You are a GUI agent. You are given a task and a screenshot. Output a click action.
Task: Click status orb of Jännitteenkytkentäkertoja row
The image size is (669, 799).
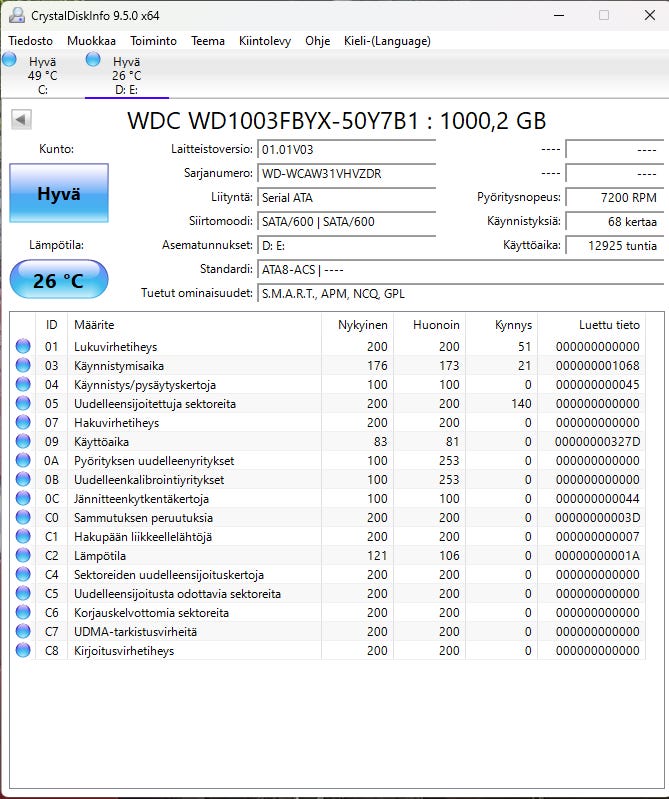[x=23, y=498]
